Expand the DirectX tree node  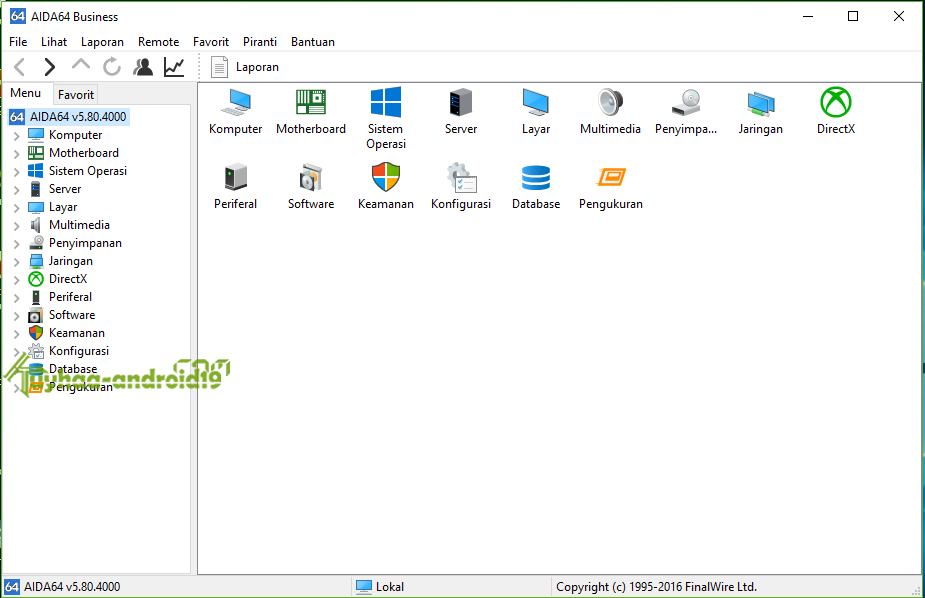[17, 280]
